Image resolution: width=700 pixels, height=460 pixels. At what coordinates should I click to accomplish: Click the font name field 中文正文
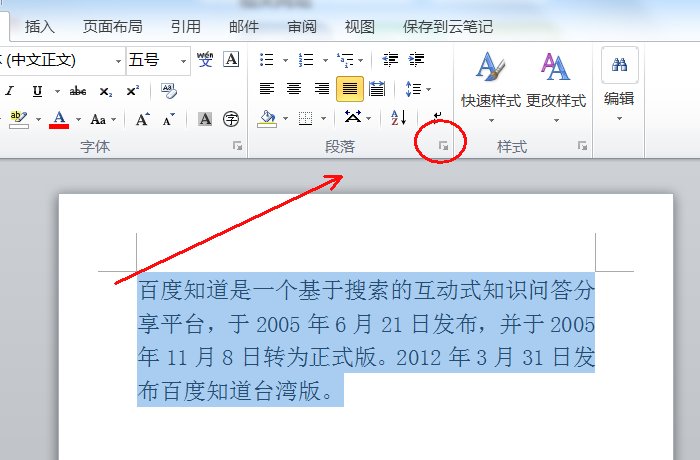56,60
